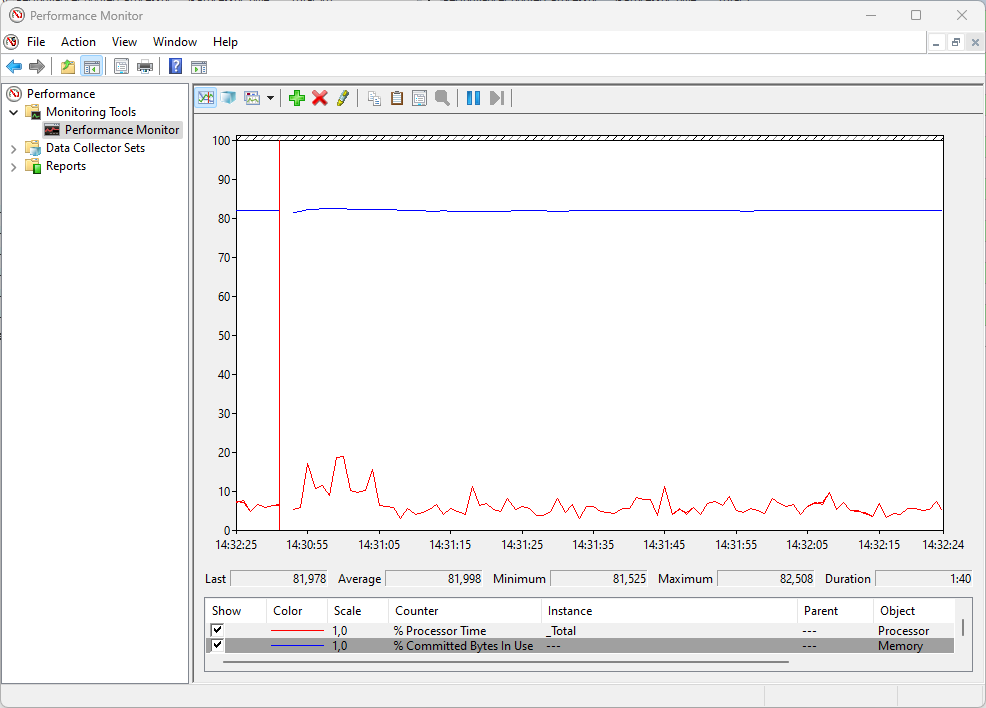The height and width of the screenshot is (708, 986).
Task: Click the Maximum value field 82,508
Action: (766, 578)
